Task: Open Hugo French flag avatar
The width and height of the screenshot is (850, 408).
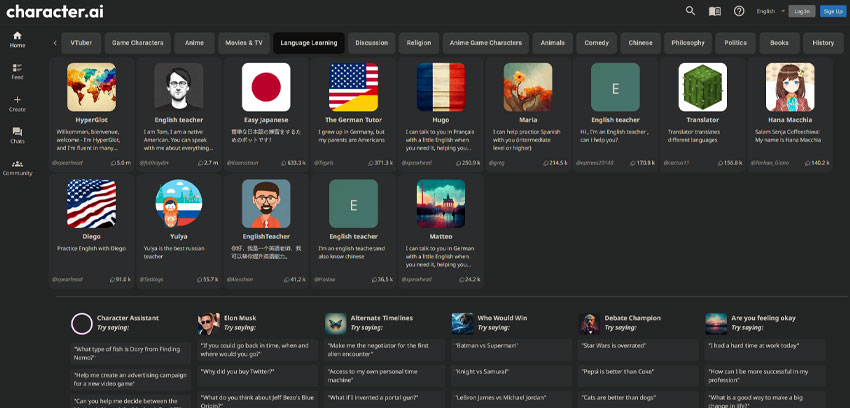Action: 441,87
